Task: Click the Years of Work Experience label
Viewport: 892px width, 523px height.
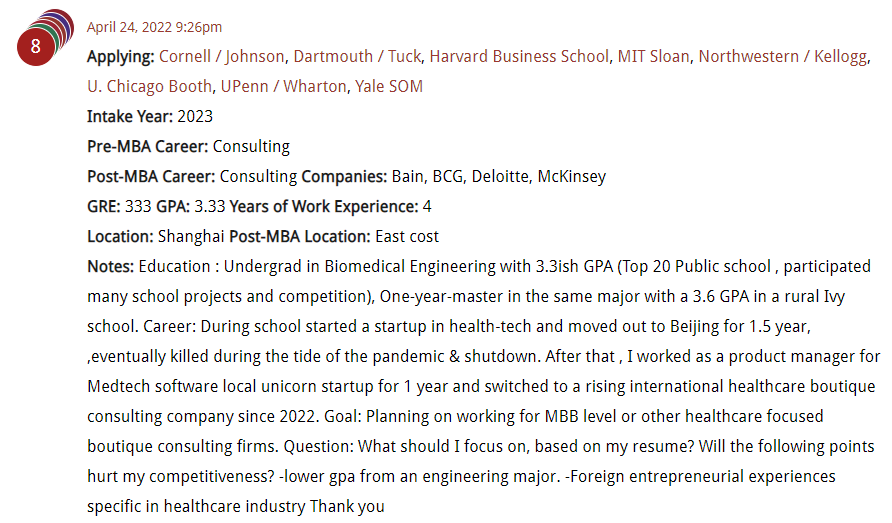Action: pyautogui.click(x=324, y=207)
